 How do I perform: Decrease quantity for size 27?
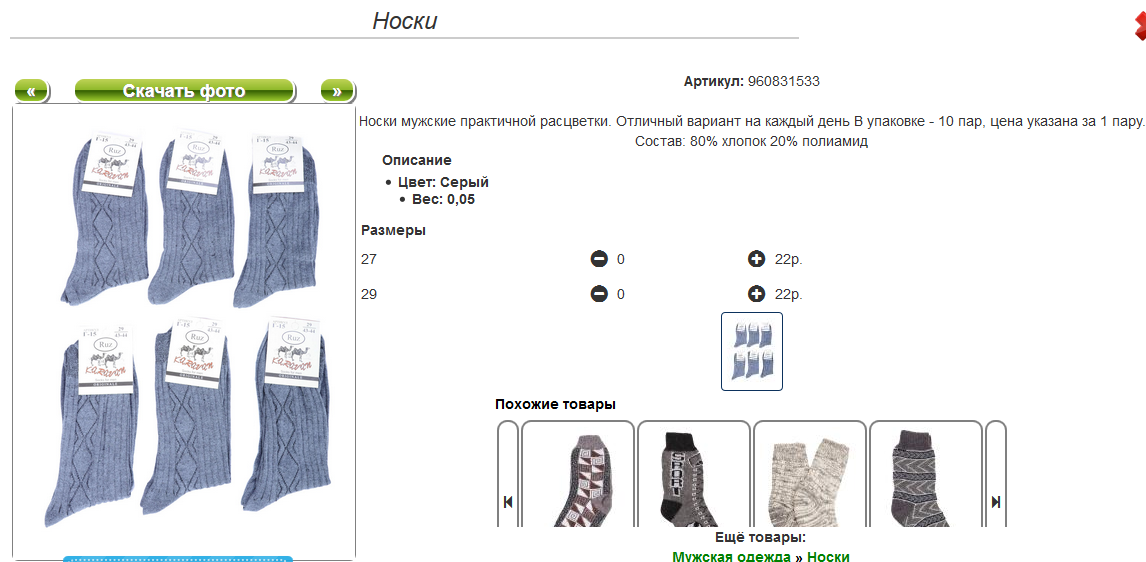click(599, 259)
